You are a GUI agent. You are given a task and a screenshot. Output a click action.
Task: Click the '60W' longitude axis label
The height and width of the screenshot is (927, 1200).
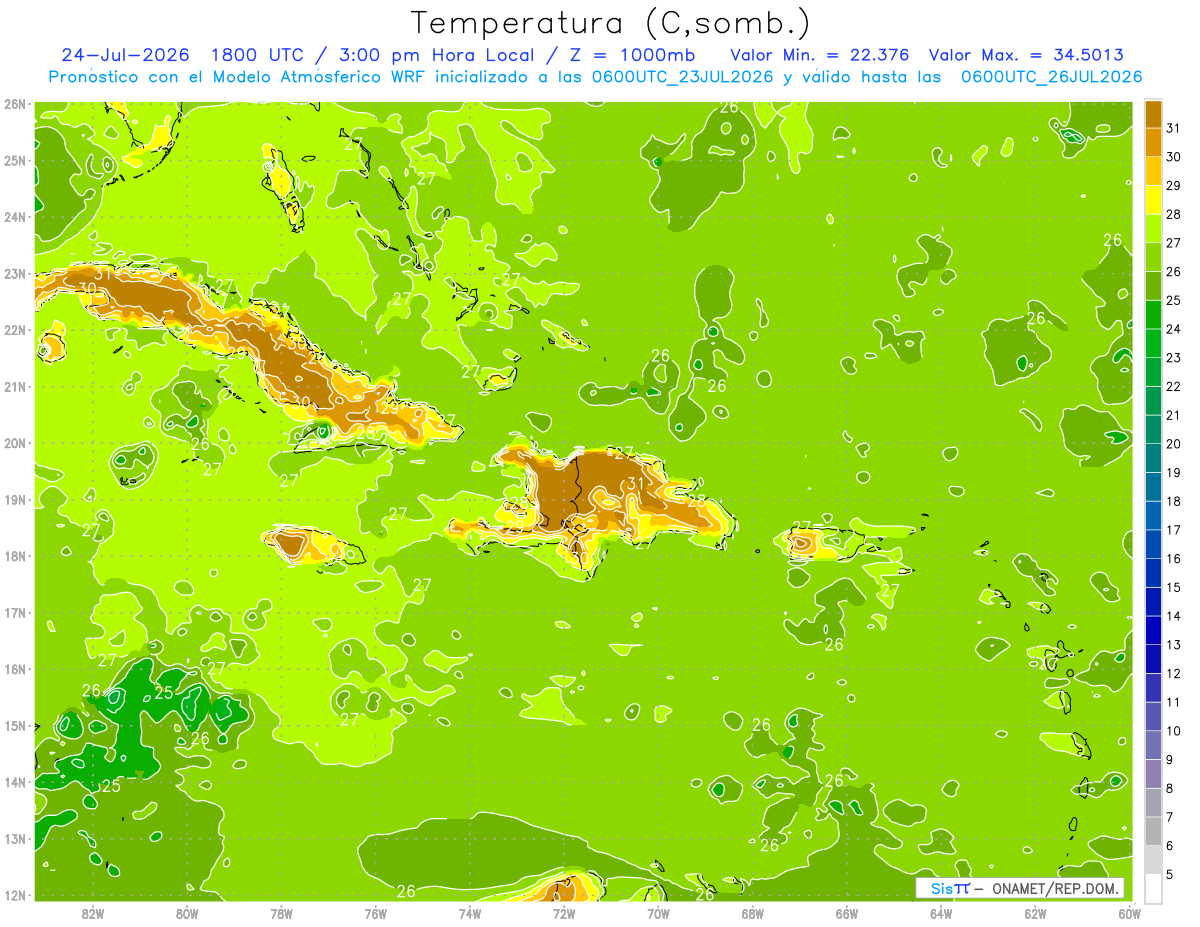pos(1129,914)
